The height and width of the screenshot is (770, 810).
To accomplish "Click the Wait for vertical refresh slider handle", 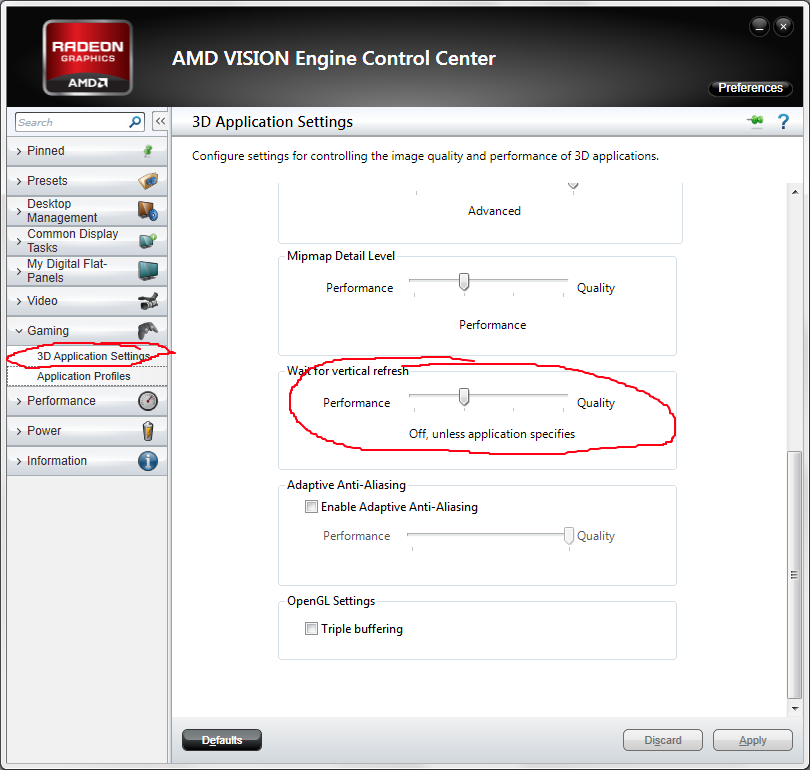I will tap(464, 397).
